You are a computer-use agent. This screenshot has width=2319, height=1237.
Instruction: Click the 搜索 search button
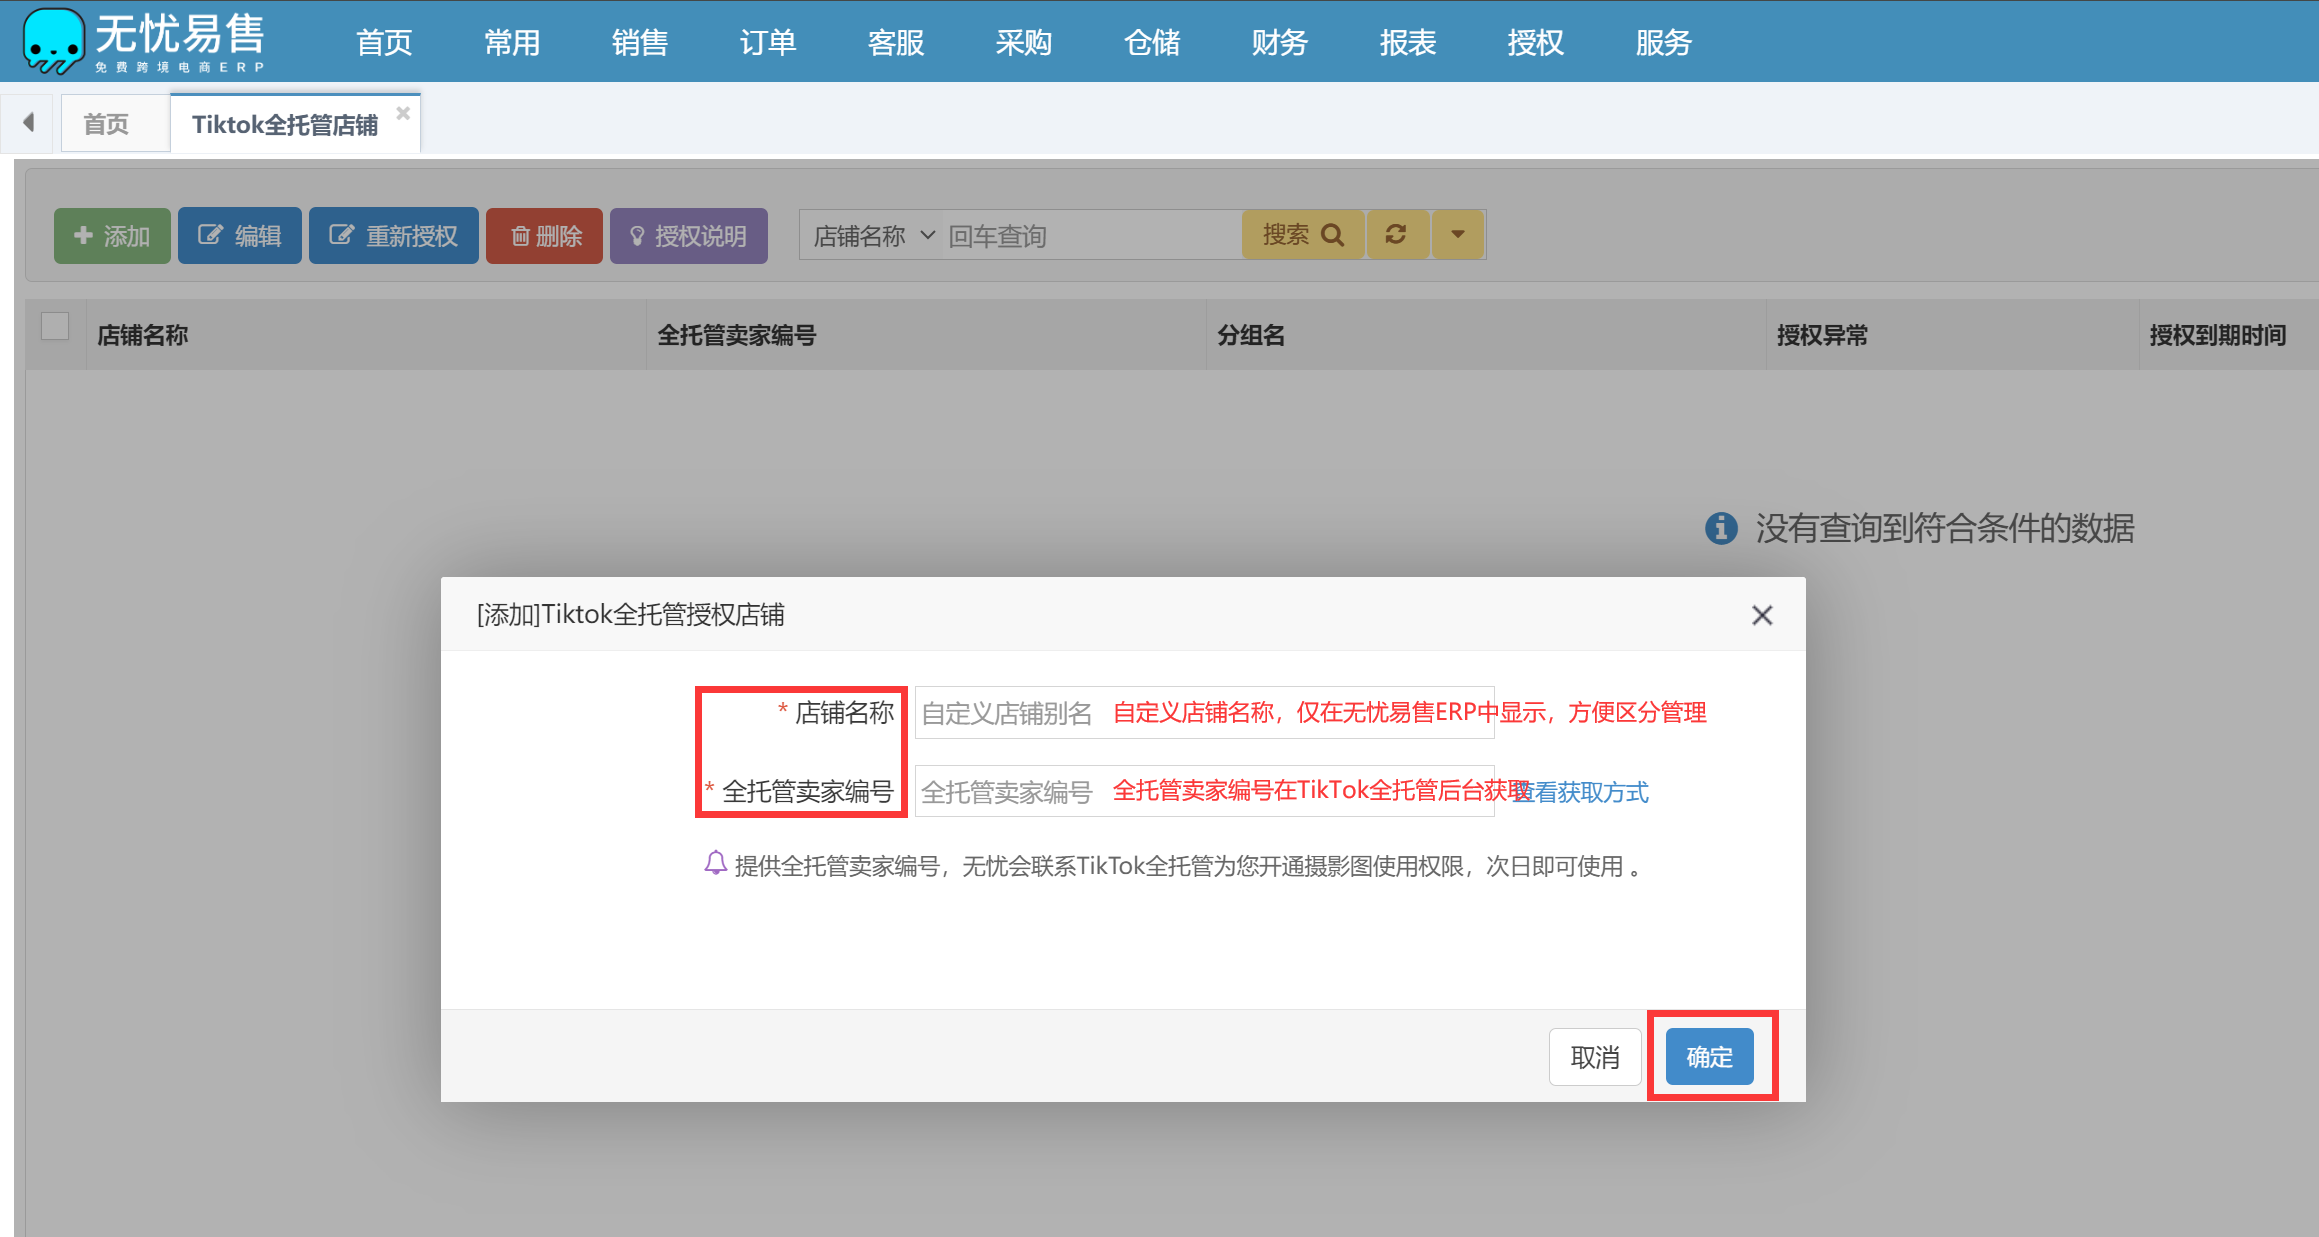pos(1302,234)
